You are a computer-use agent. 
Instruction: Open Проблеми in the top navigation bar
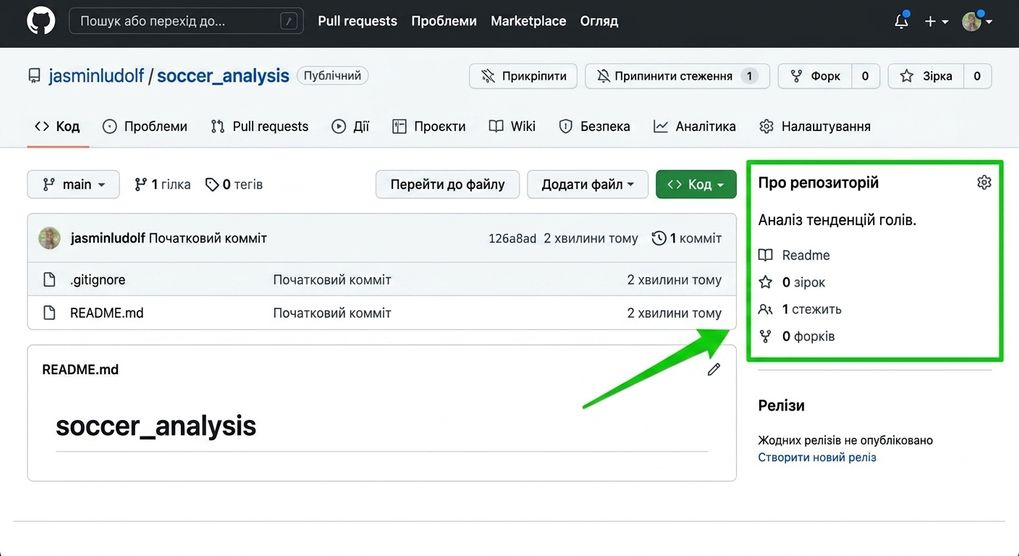click(x=444, y=21)
